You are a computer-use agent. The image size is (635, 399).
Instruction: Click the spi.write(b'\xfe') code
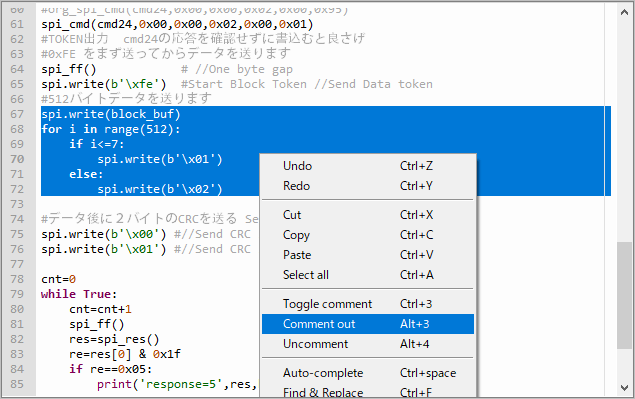103,84
